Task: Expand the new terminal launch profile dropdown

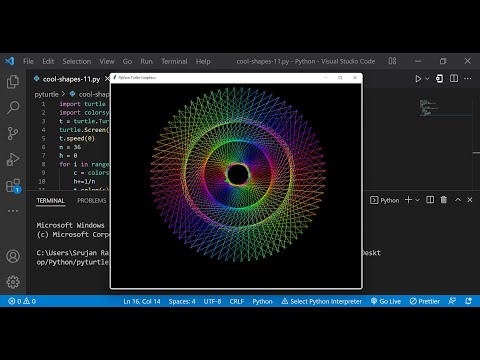Action: (x=417, y=200)
